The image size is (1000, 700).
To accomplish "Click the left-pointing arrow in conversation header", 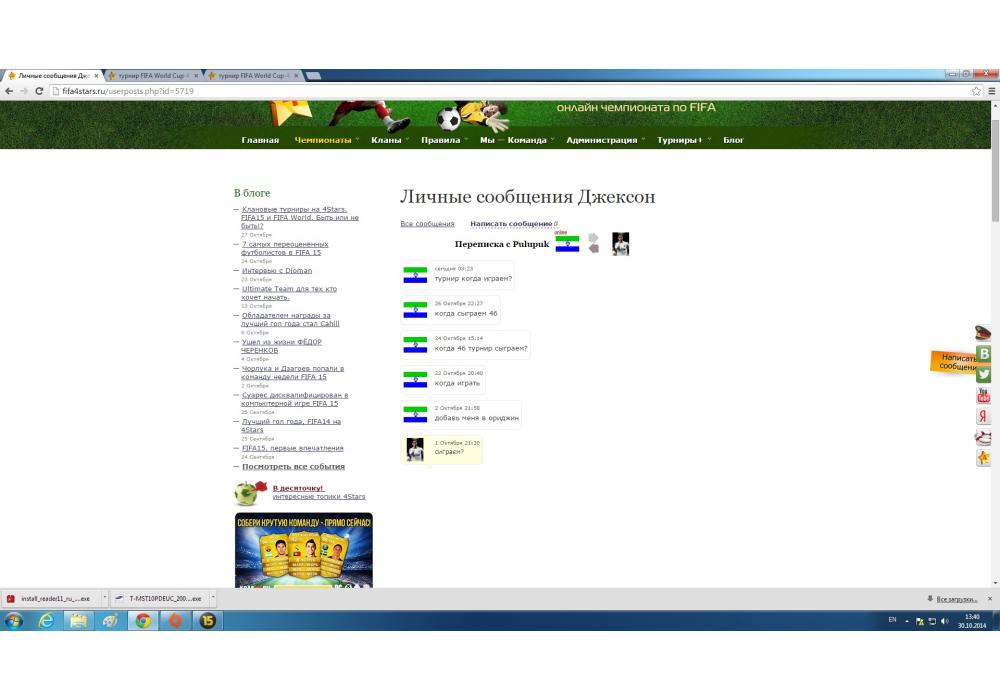I will pyautogui.click(x=594, y=249).
